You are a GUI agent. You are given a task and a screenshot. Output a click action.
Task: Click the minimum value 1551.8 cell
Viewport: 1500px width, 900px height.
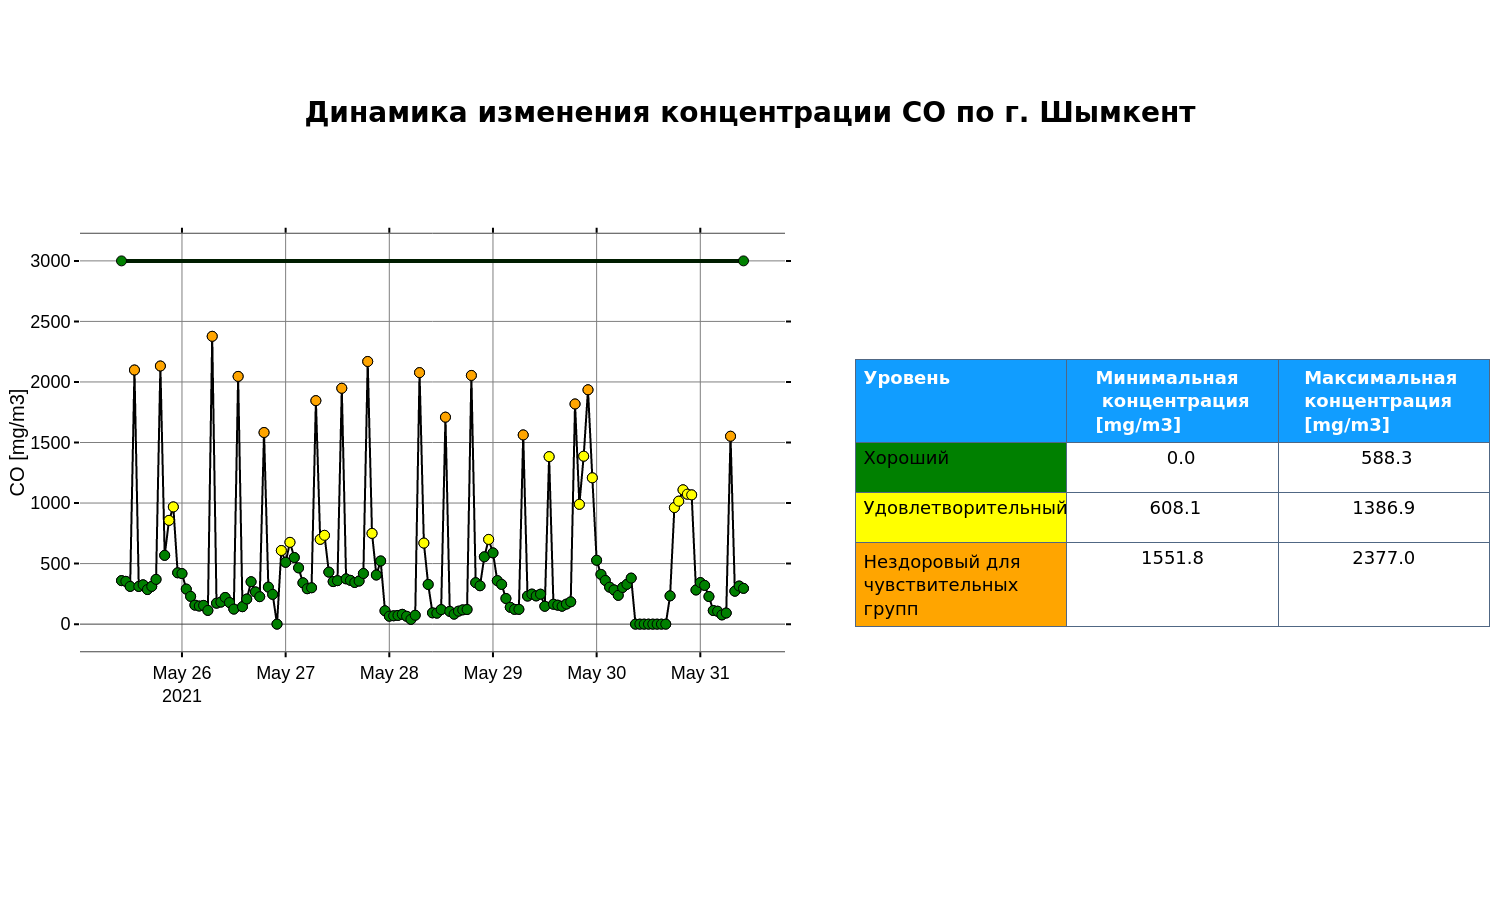1172,585
